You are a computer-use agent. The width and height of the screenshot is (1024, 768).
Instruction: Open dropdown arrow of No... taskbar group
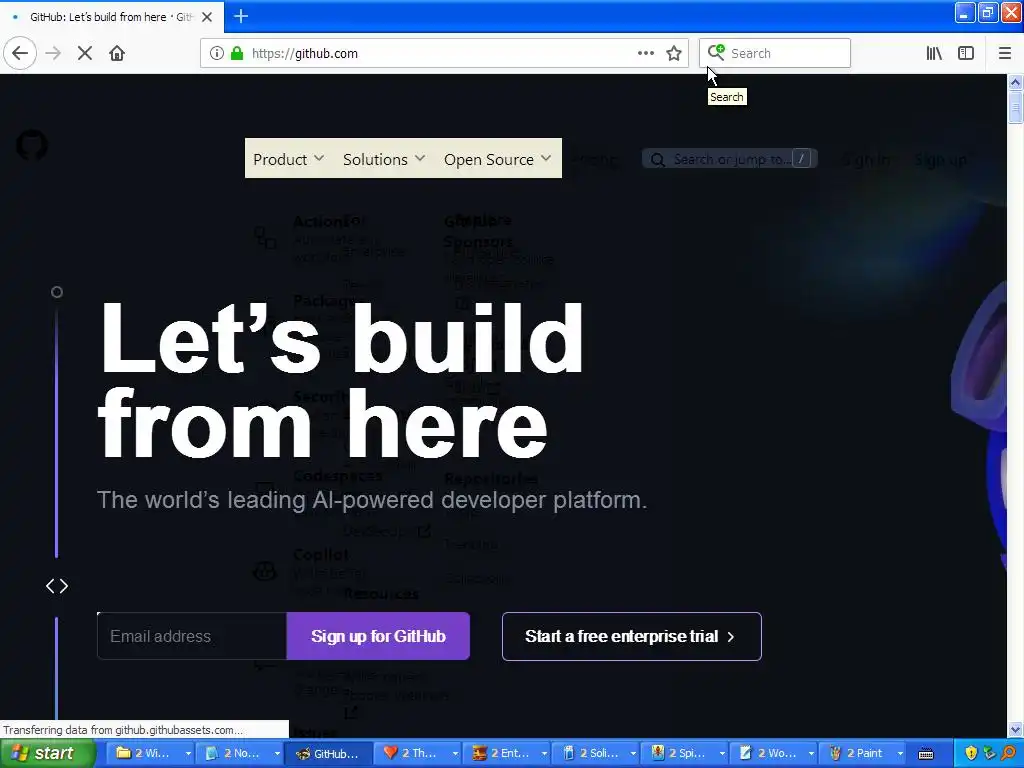(x=277, y=754)
